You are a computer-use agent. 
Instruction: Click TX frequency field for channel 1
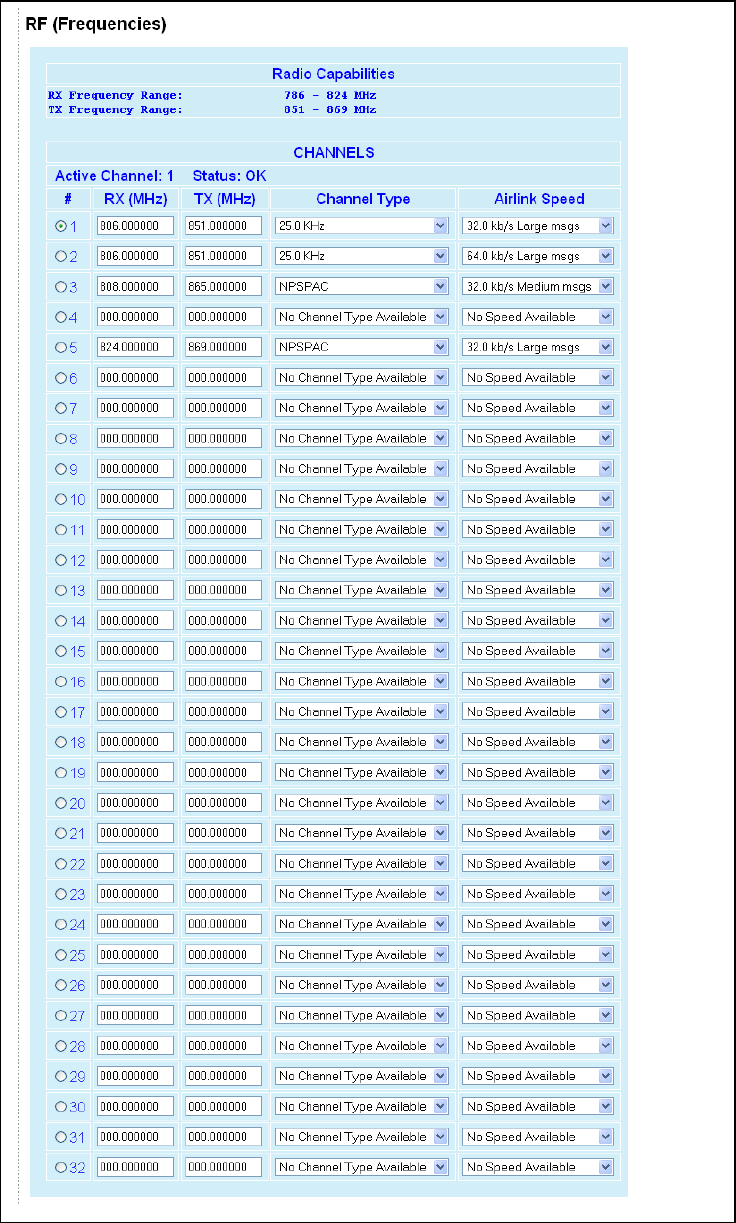pyautogui.click(x=223, y=226)
